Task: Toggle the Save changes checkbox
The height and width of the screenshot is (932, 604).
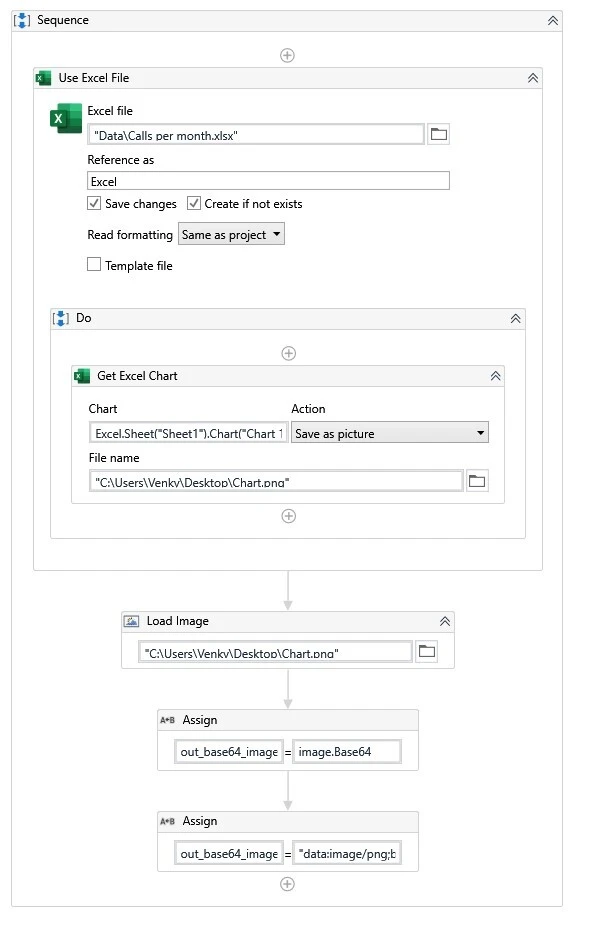Action: coord(94,203)
